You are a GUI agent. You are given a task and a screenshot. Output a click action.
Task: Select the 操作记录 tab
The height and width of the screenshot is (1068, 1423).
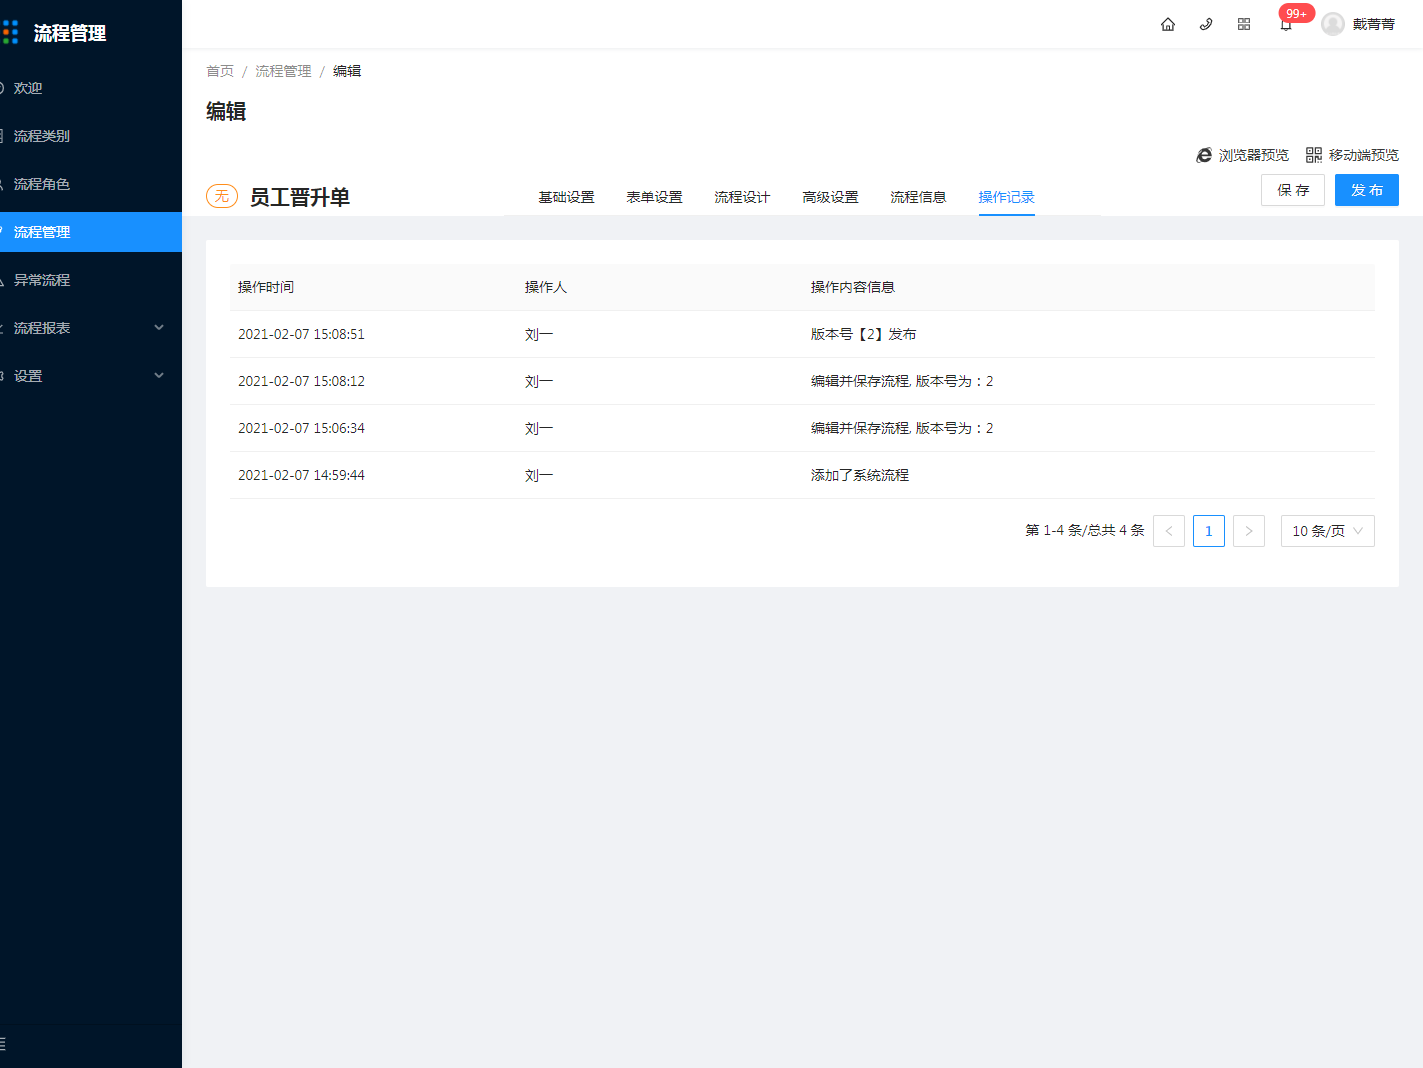(1006, 197)
